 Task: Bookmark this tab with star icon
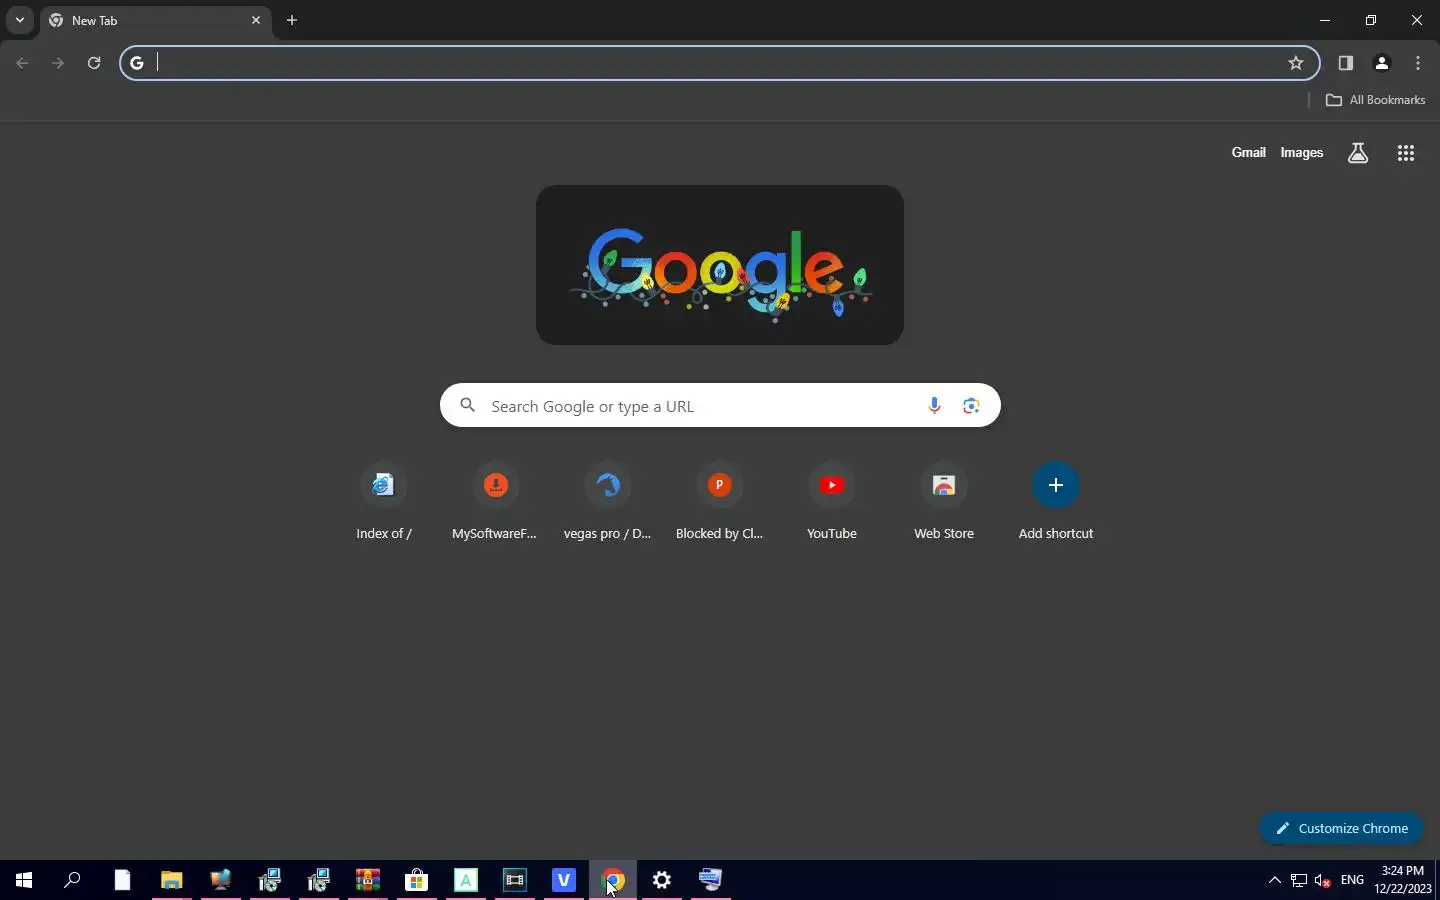click(1296, 63)
